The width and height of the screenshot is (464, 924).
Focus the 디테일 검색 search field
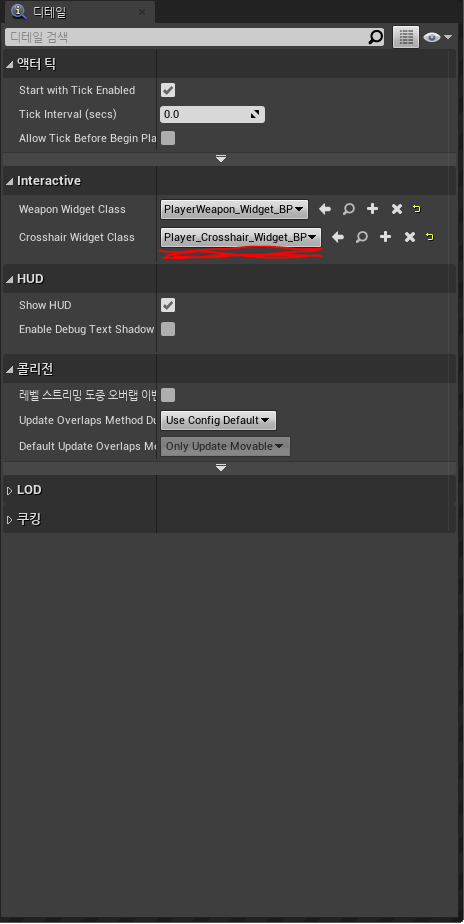(195, 38)
